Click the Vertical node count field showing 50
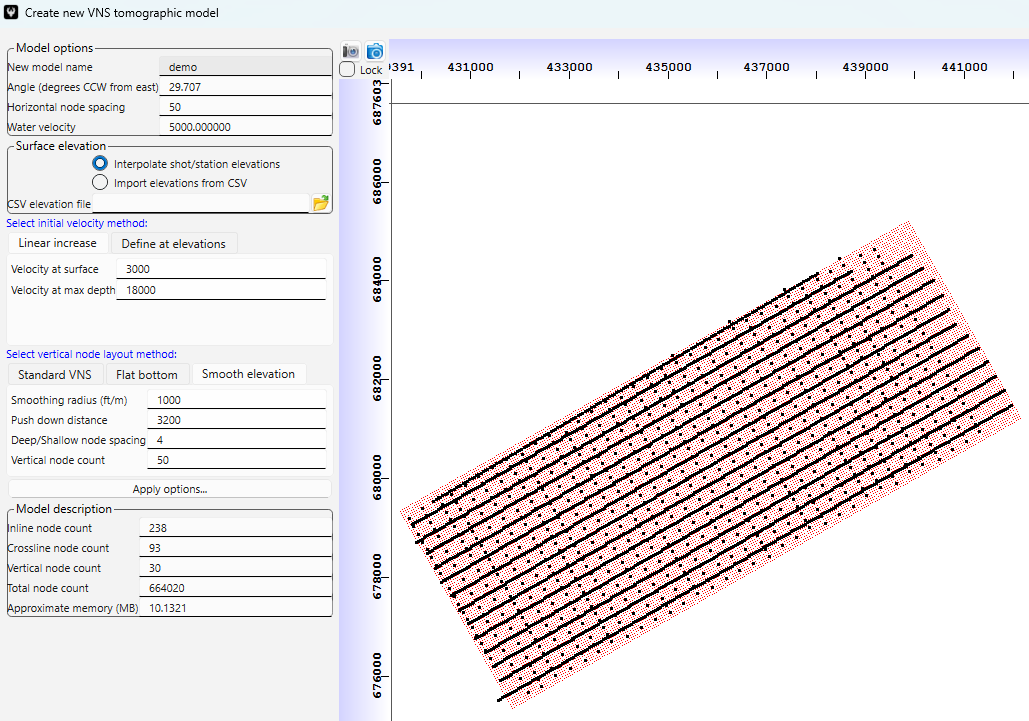The height and width of the screenshot is (721, 1029). 237,460
